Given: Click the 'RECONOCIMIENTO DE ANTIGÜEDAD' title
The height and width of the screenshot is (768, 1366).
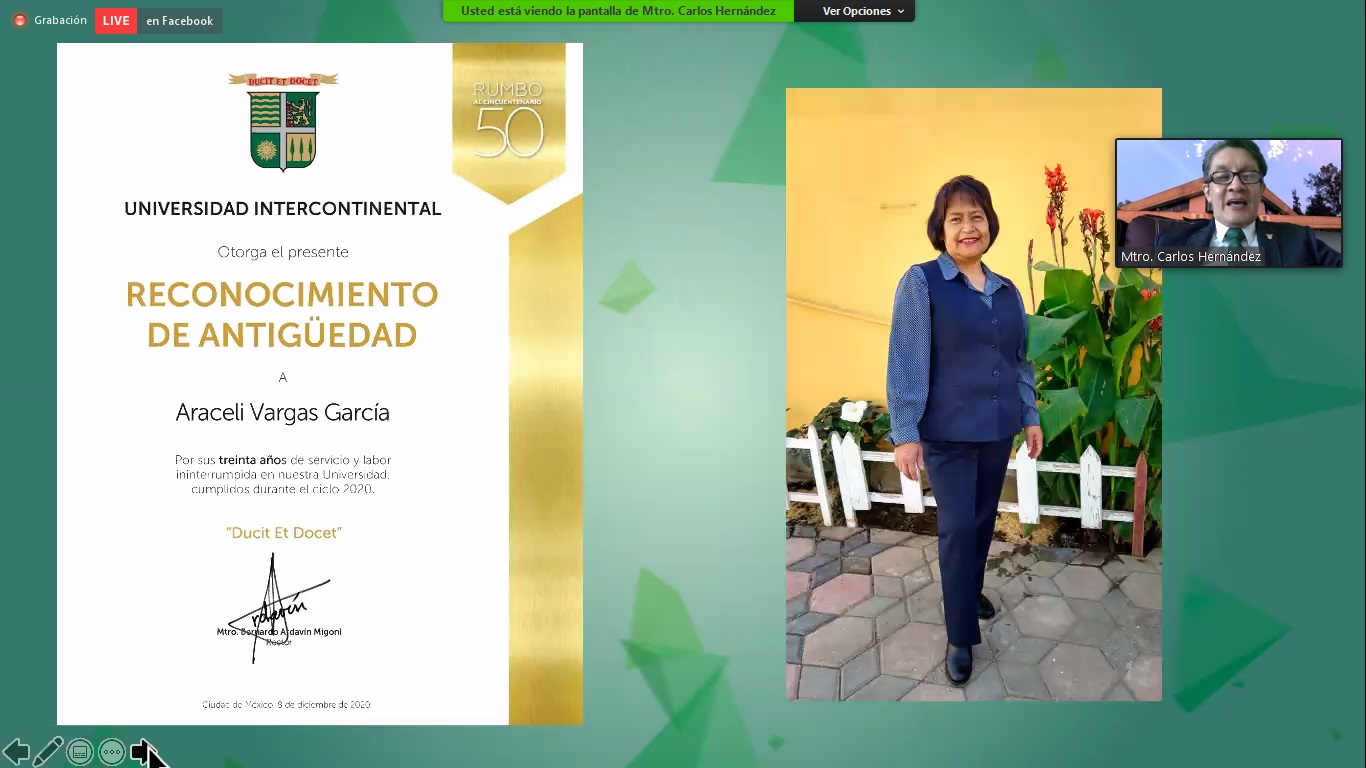Looking at the screenshot, I should 282,315.
